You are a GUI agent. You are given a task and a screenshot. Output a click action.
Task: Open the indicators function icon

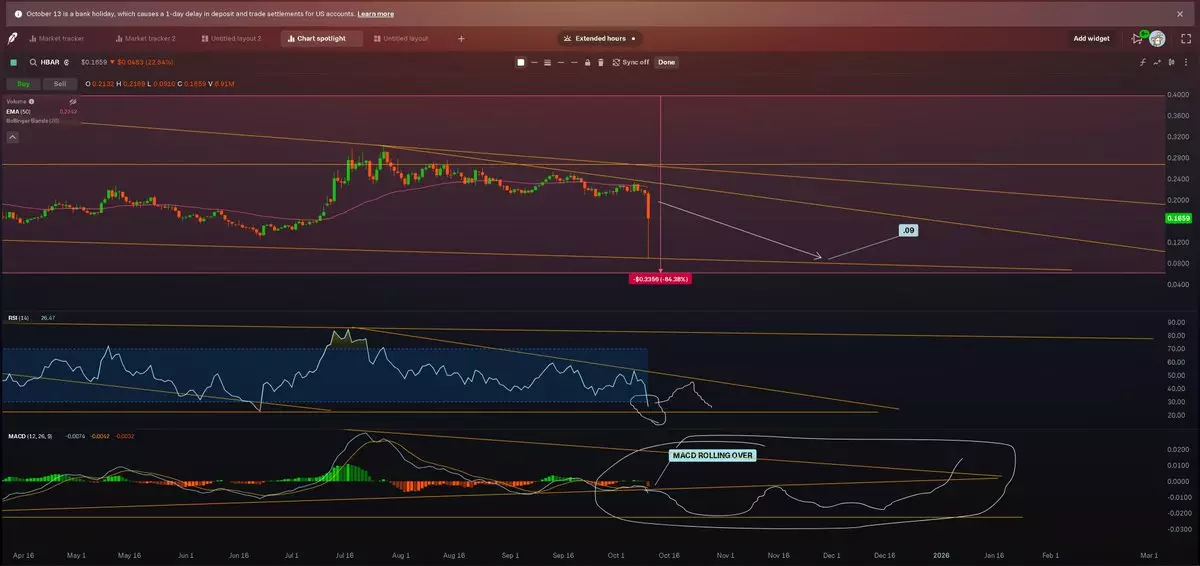[1143, 62]
